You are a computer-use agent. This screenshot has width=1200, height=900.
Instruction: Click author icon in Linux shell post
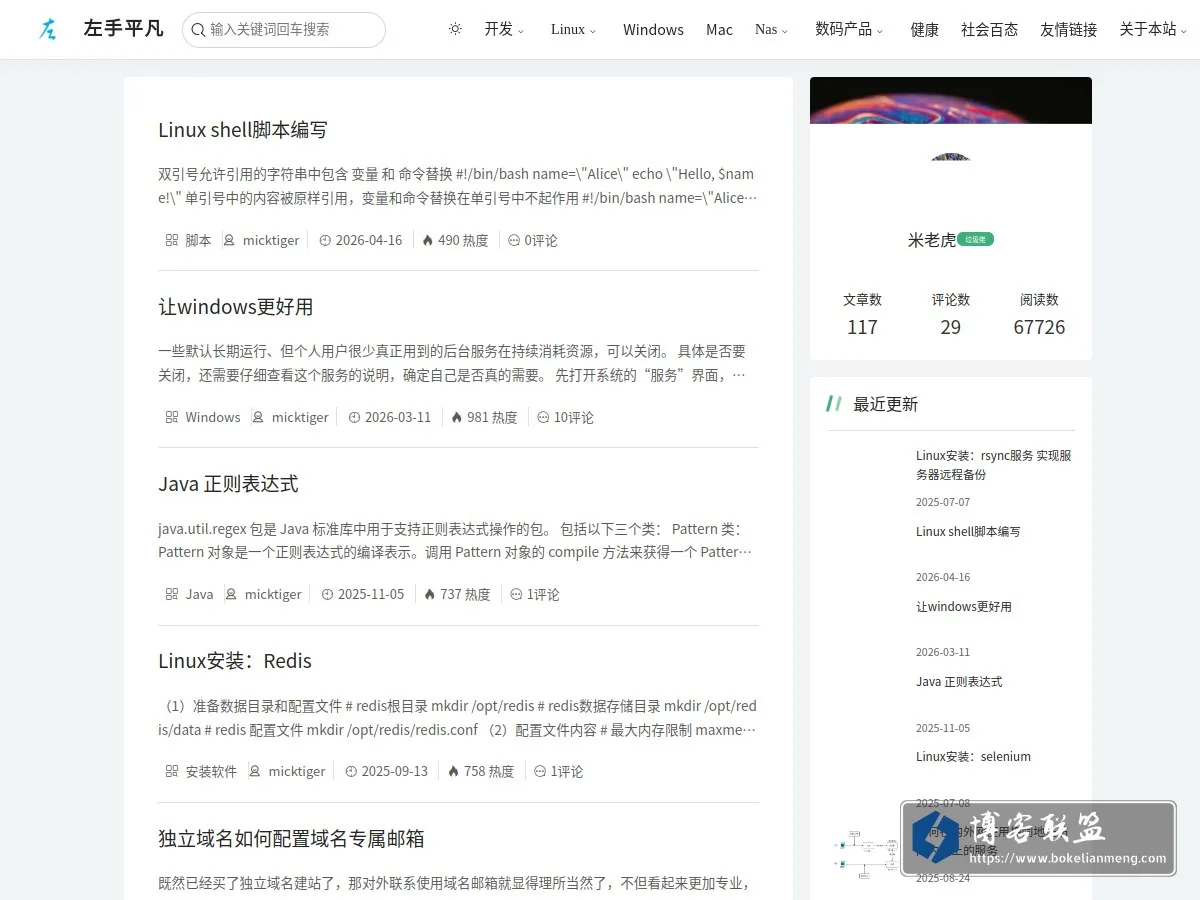229,240
